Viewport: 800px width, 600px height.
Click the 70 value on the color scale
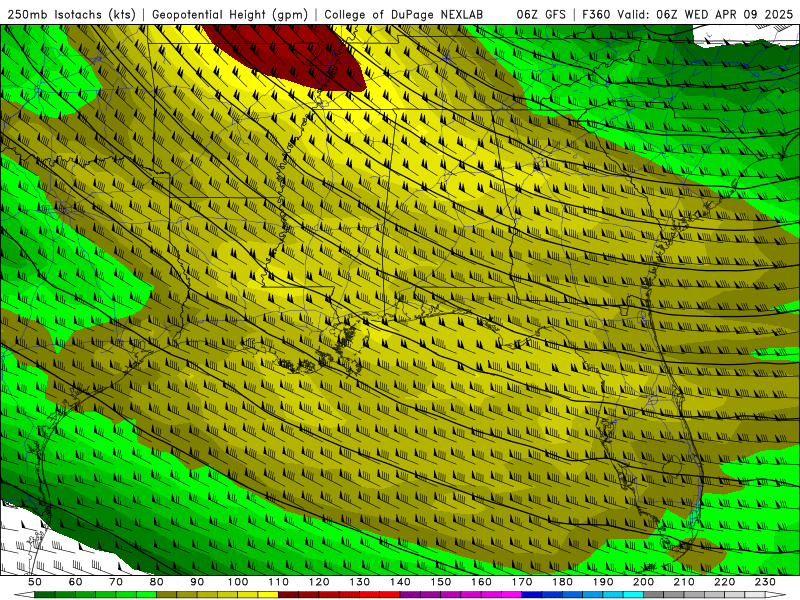(116, 582)
